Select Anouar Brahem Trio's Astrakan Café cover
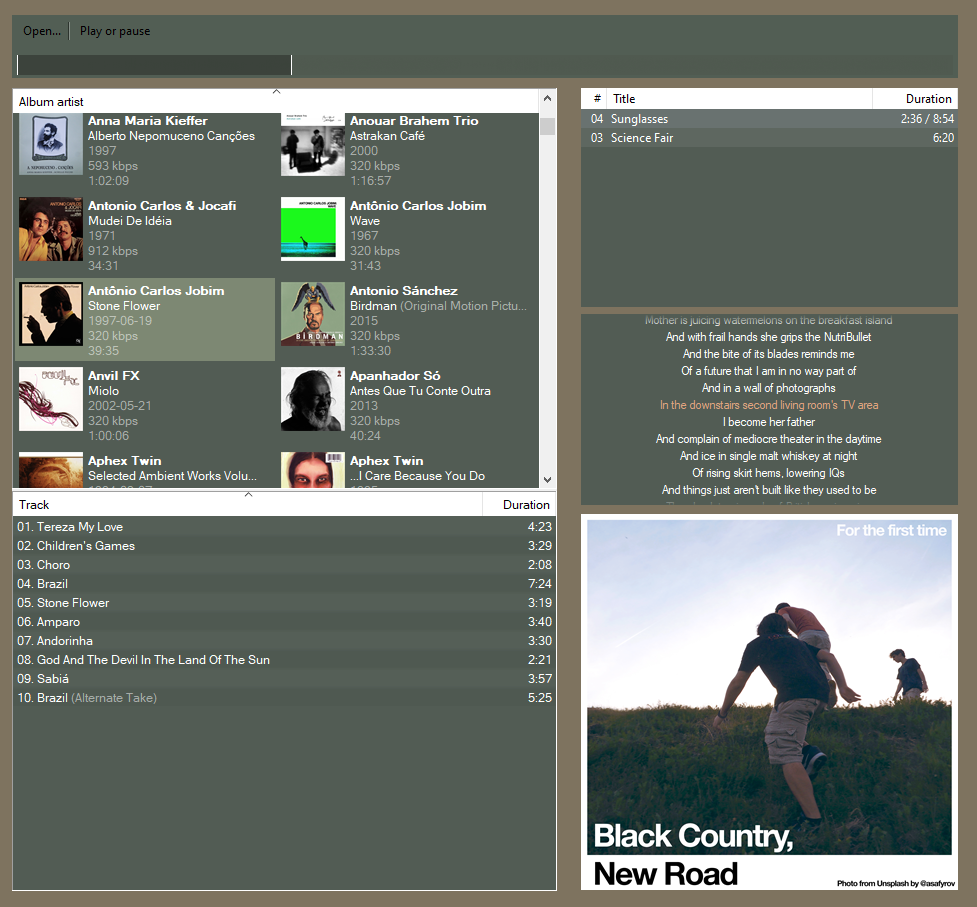This screenshot has width=977, height=907. click(x=313, y=144)
